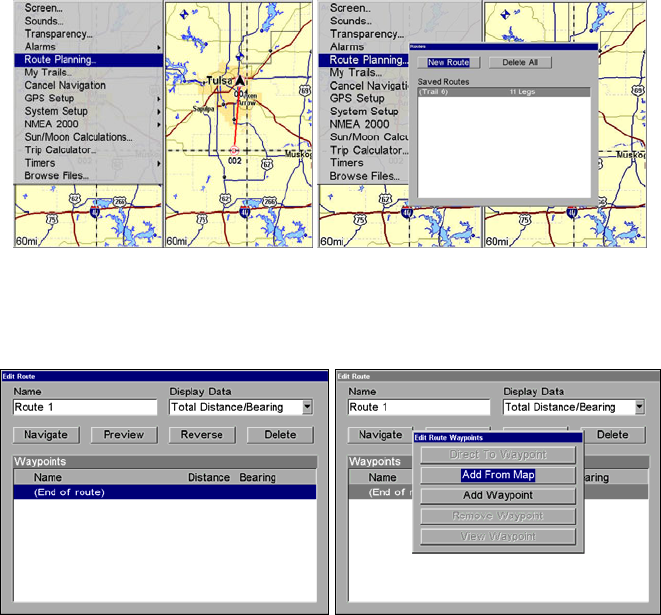Click Delete in Edit Route window without popup
This screenshot has height=615, width=661.
click(x=280, y=435)
